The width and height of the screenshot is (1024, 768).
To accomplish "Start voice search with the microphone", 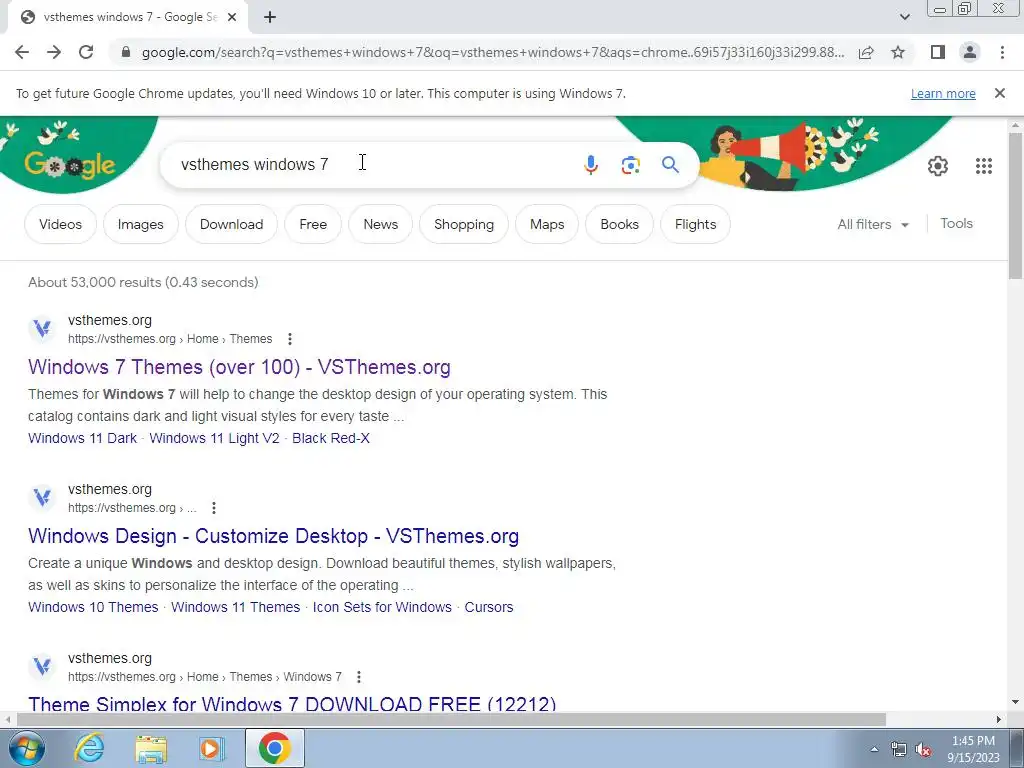I will pos(590,165).
